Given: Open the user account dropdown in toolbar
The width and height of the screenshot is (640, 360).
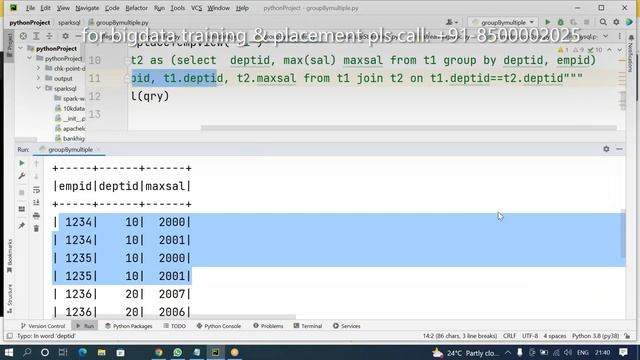Looking at the screenshot, I should [x=451, y=22].
